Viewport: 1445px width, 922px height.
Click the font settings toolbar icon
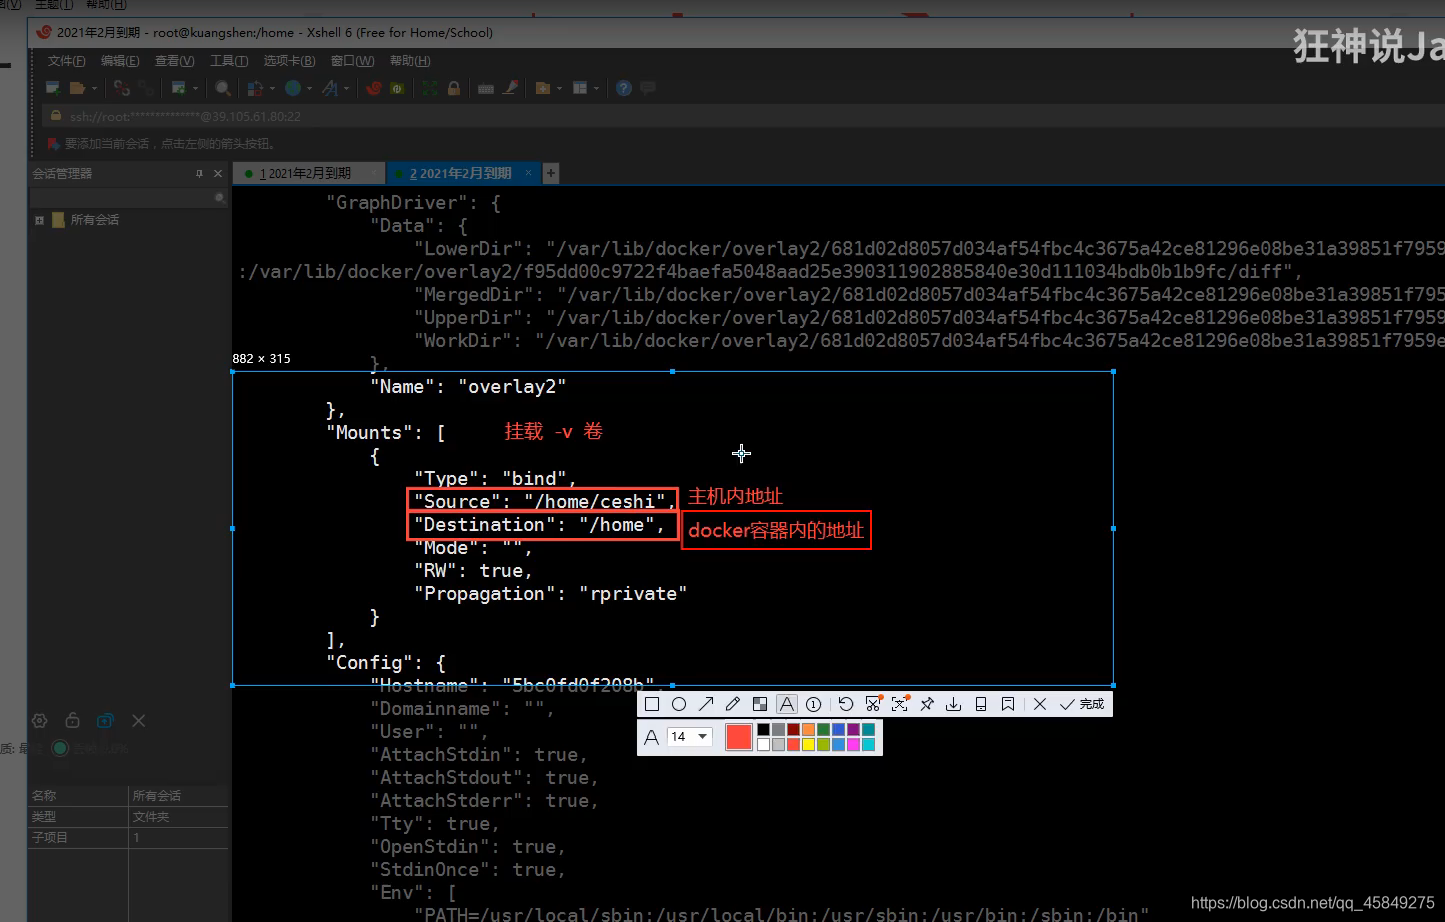330,88
